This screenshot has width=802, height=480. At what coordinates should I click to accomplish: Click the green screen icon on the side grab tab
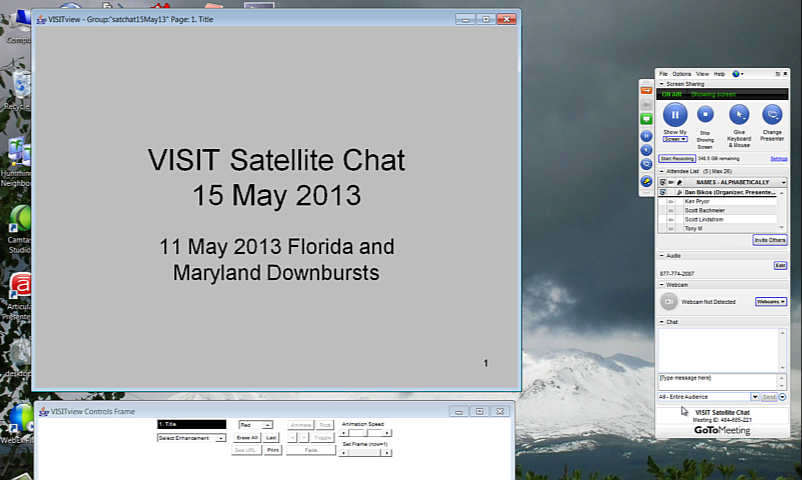[x=646, y=119]
